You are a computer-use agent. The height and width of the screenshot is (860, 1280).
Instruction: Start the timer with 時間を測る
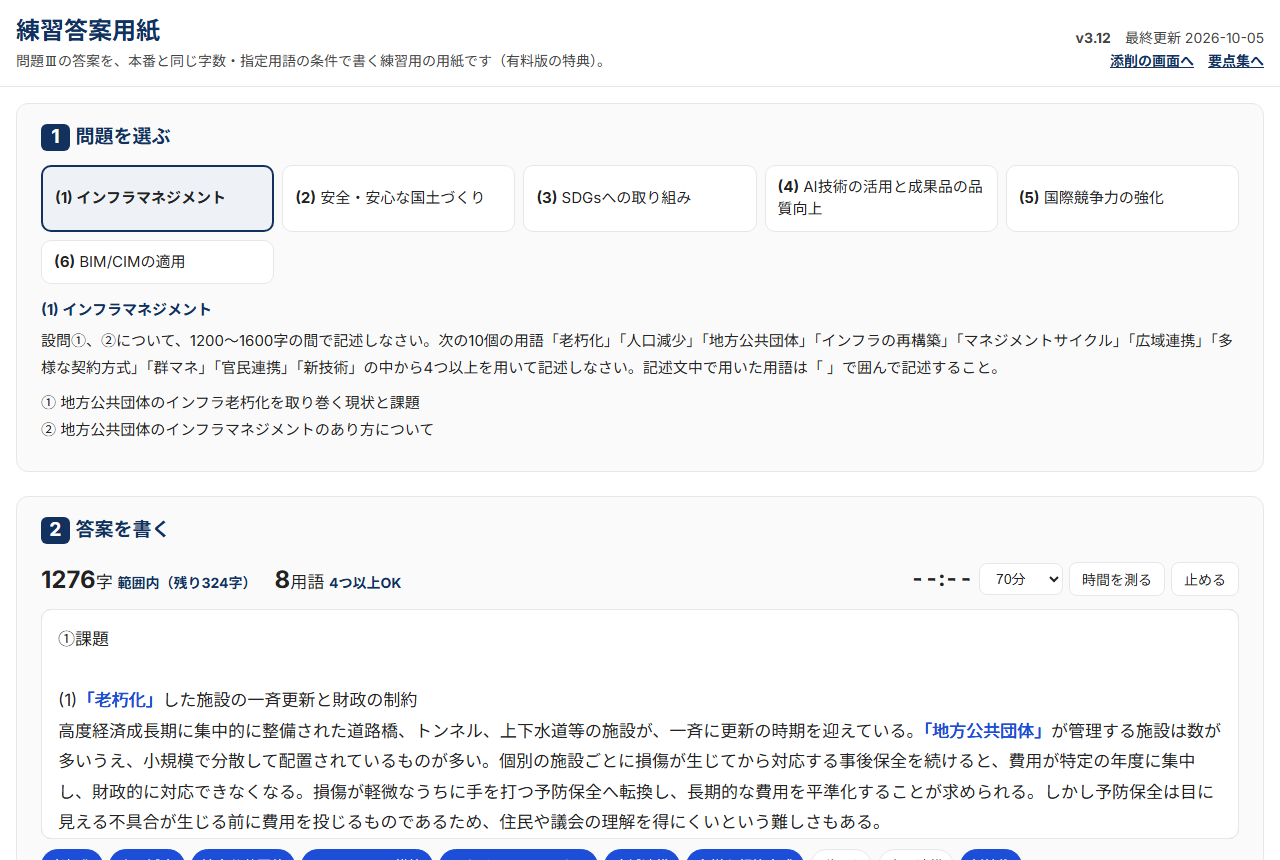(1116, 579)
